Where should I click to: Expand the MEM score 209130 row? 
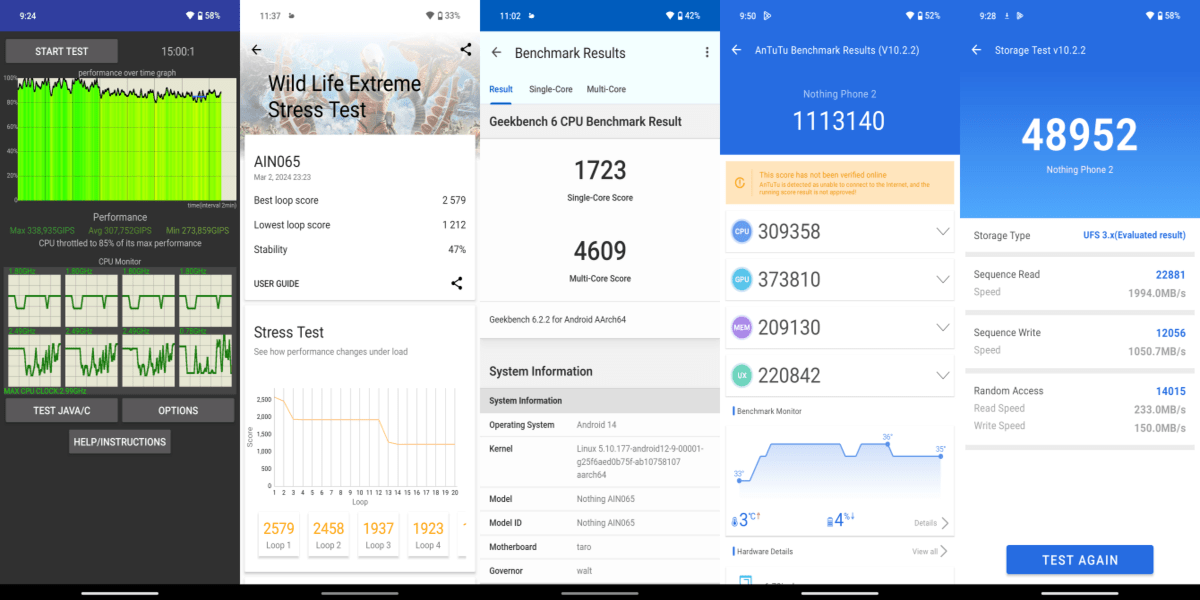[942, 327]
